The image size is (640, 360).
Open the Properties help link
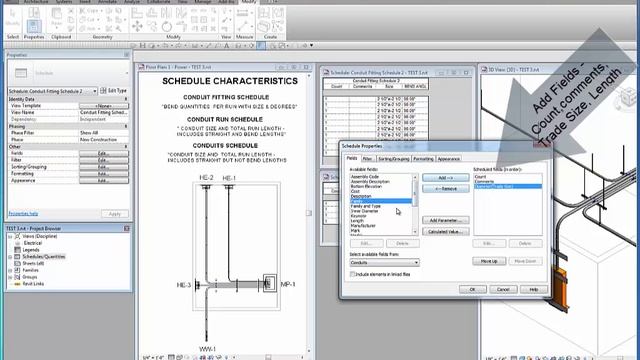(x=23, y=213)
